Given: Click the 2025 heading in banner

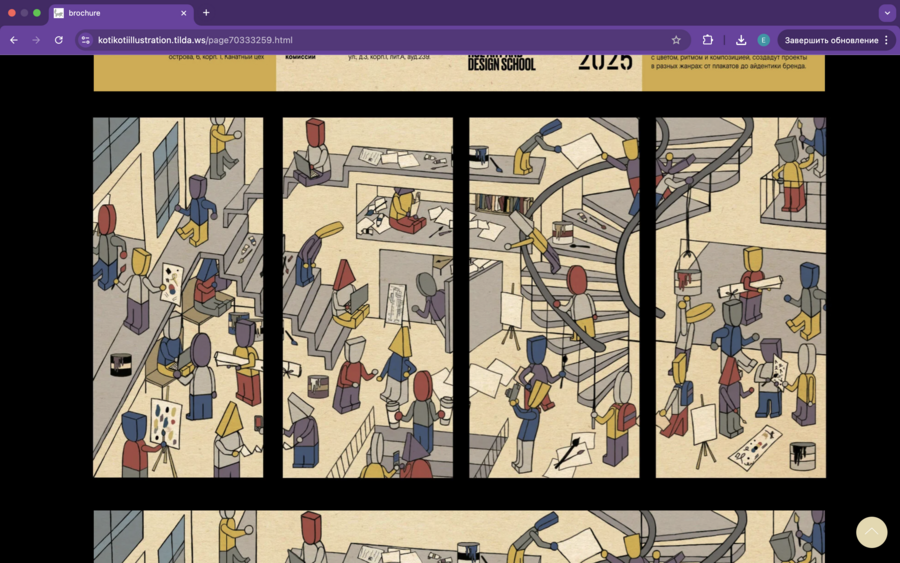Looking at the screenshot, I should (x=605, y=62).
